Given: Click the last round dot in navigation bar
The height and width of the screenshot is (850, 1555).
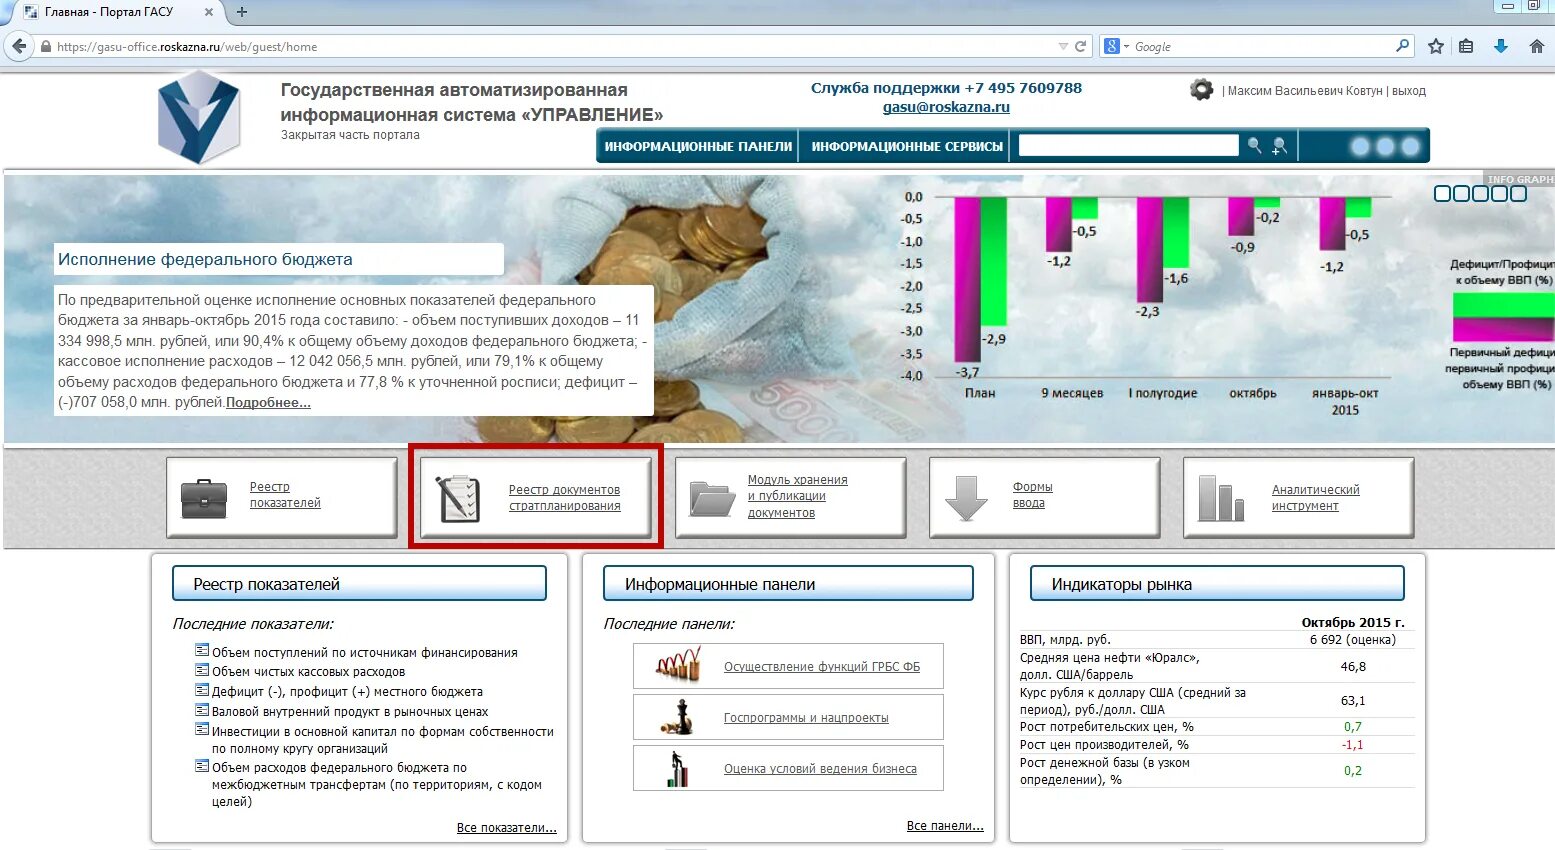Looking at the screenshot, I should pos(1411,146).
